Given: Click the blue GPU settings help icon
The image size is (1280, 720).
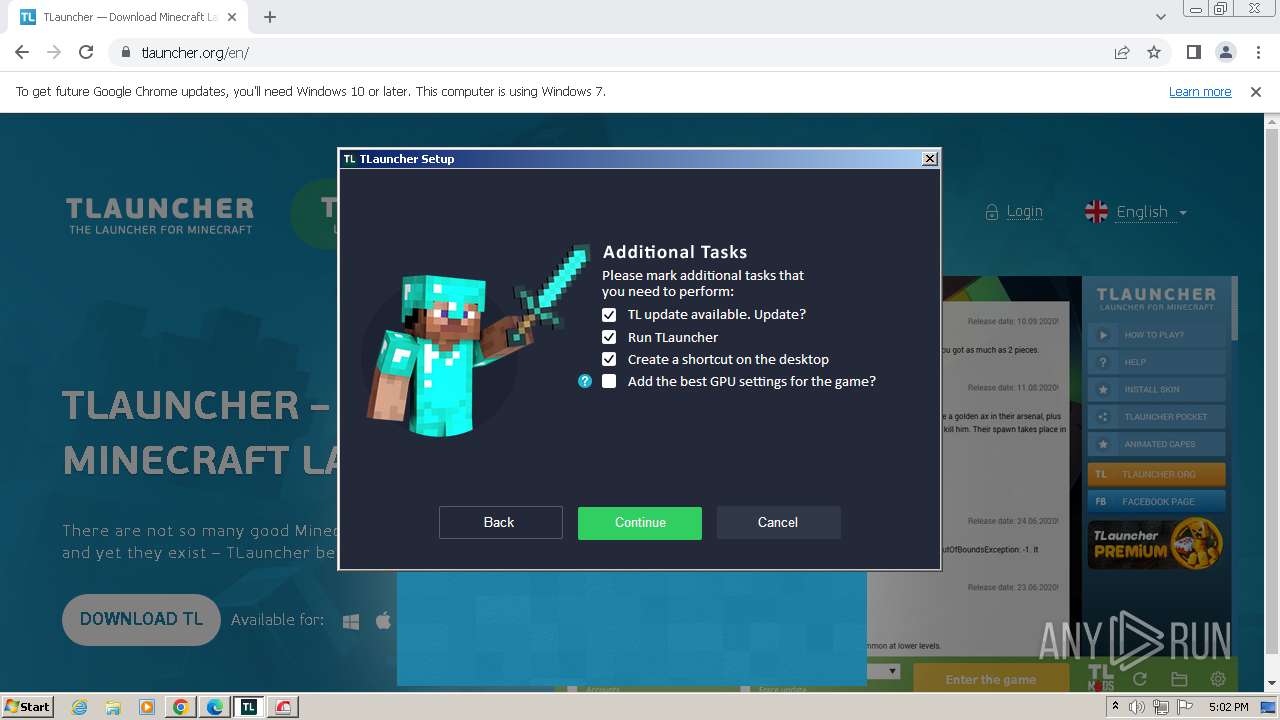Looking at the screenshot, I should coord(585,381).
